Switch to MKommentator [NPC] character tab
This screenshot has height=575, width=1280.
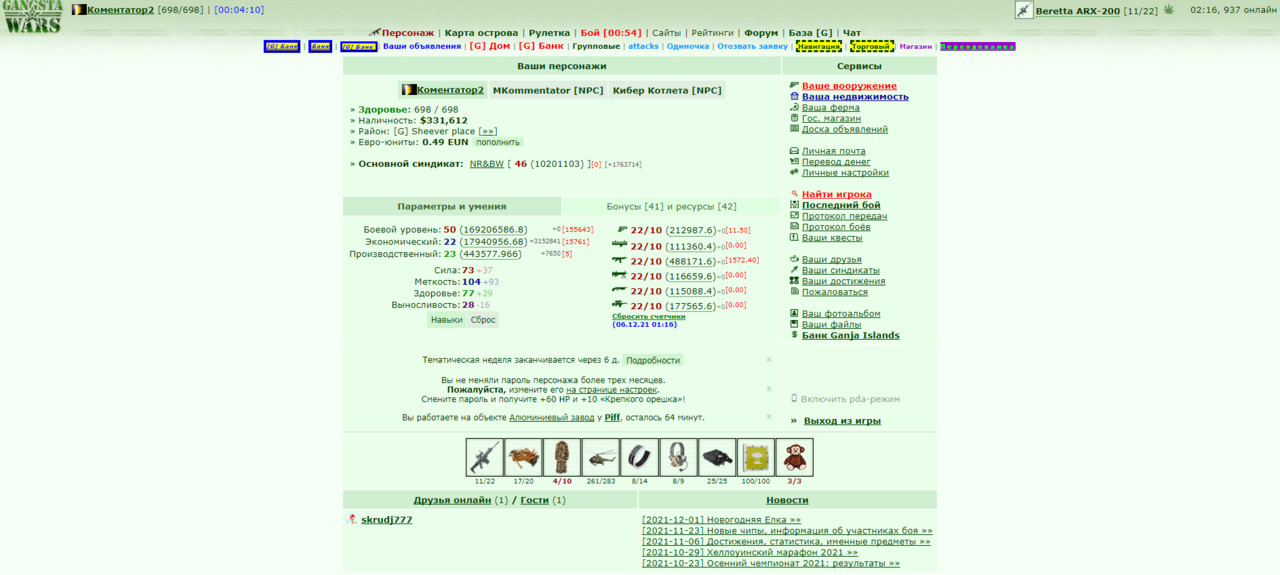(x=548, y=90)
